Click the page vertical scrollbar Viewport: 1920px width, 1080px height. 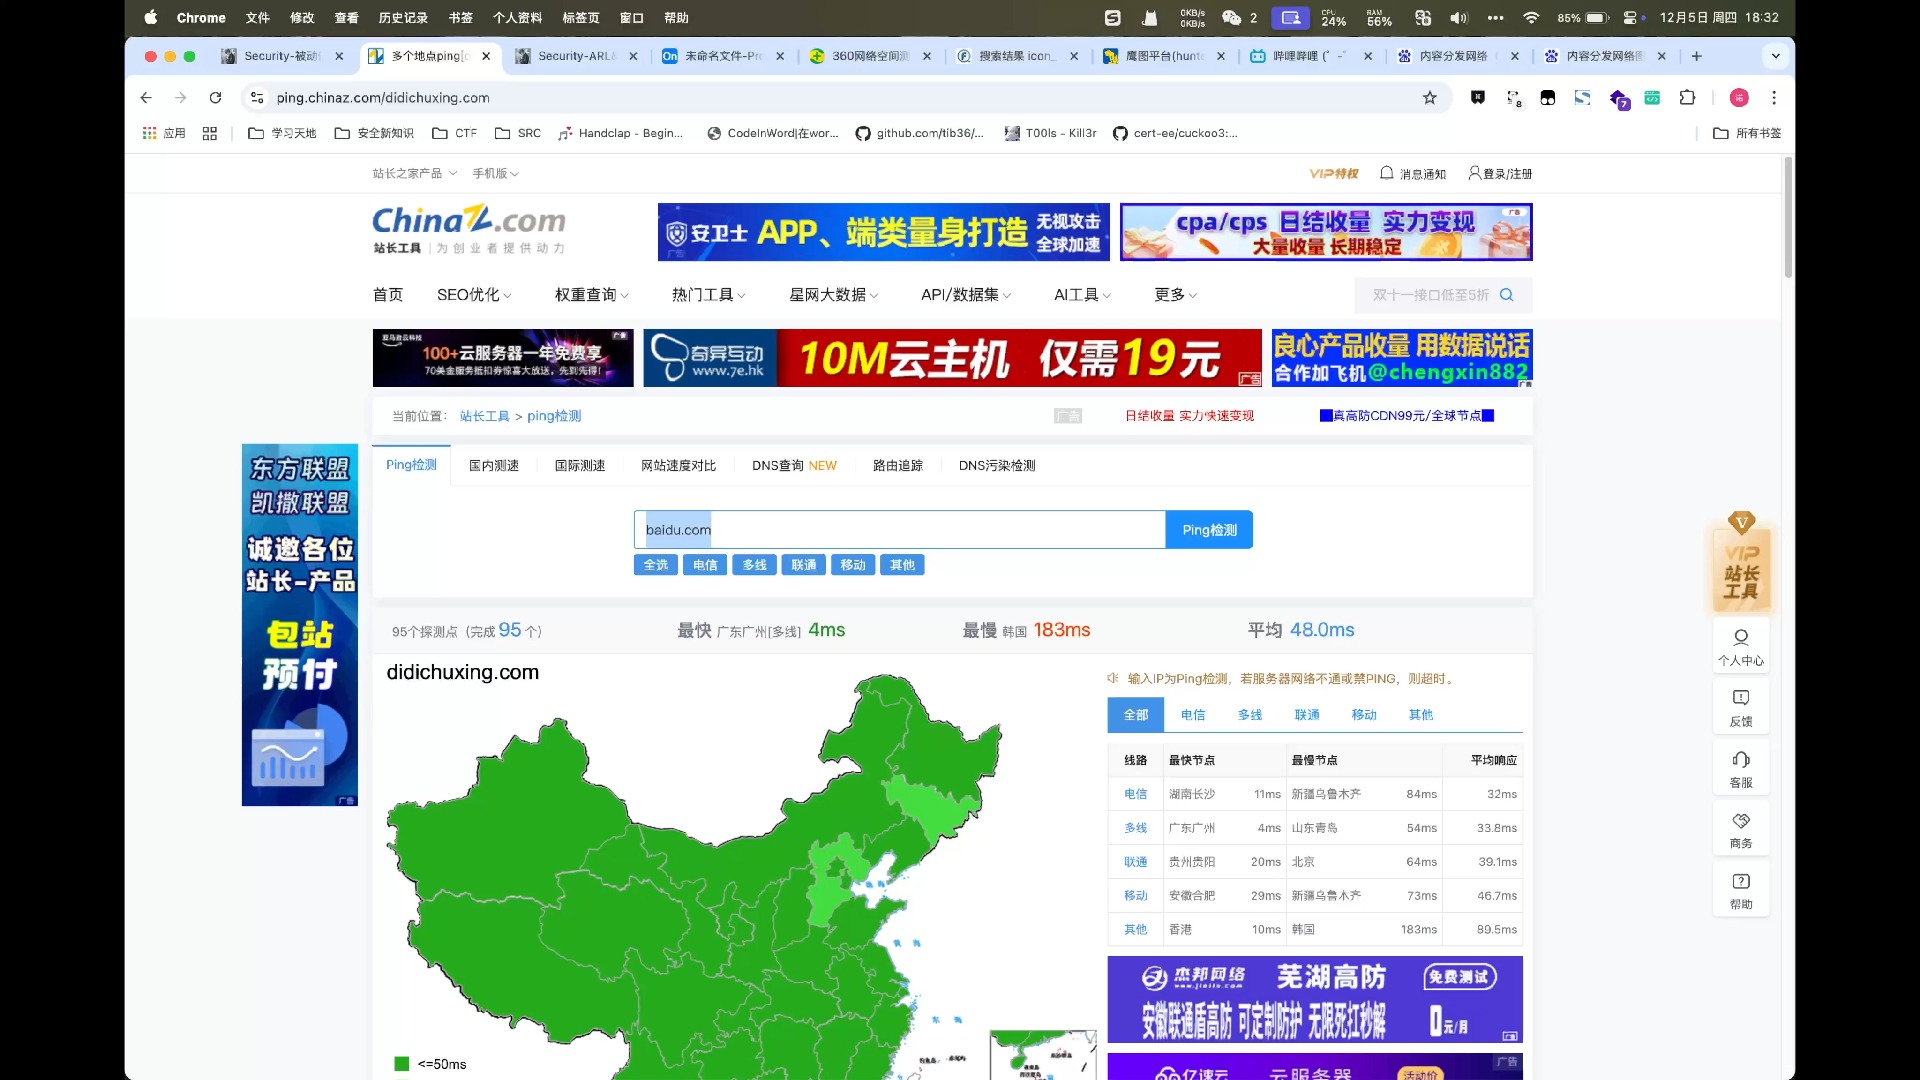coord(1788,217)
